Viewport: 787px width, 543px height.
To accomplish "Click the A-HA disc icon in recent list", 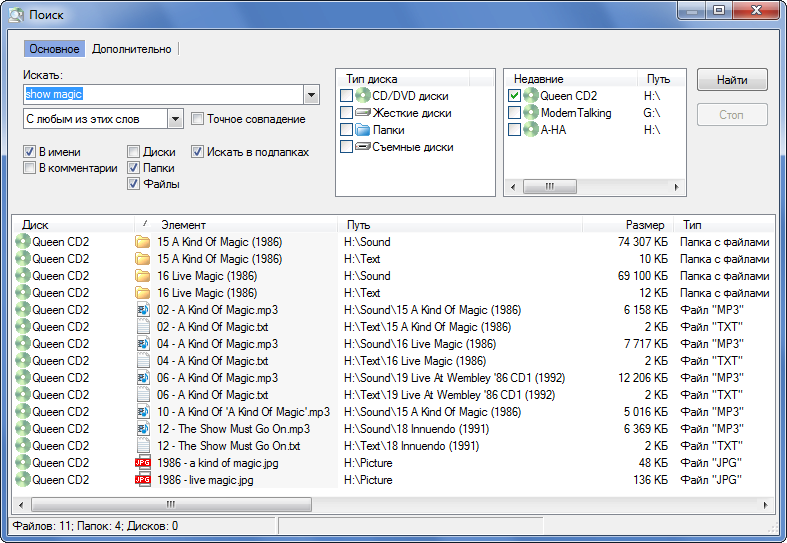I will [531, 130].
